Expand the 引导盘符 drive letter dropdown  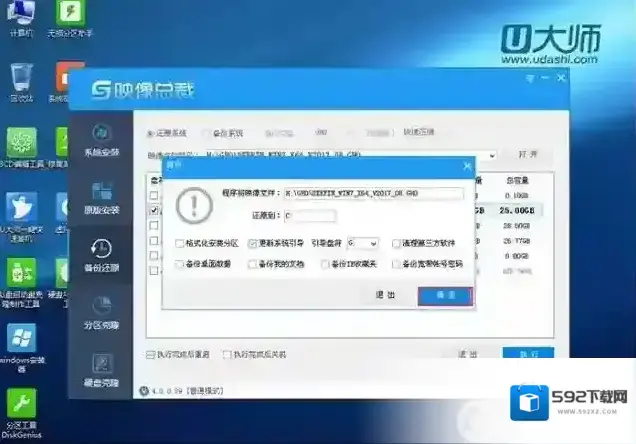[373, 243]
